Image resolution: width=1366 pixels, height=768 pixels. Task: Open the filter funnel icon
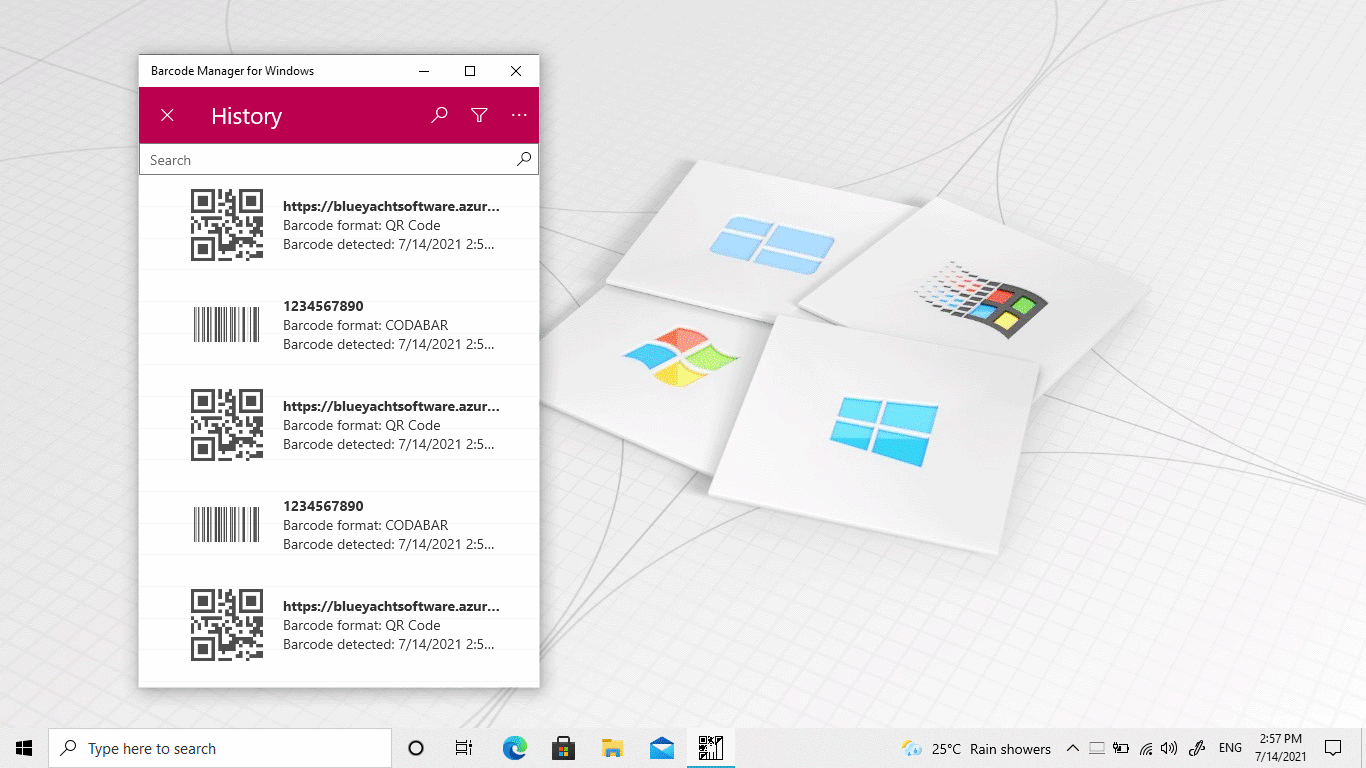479,115
